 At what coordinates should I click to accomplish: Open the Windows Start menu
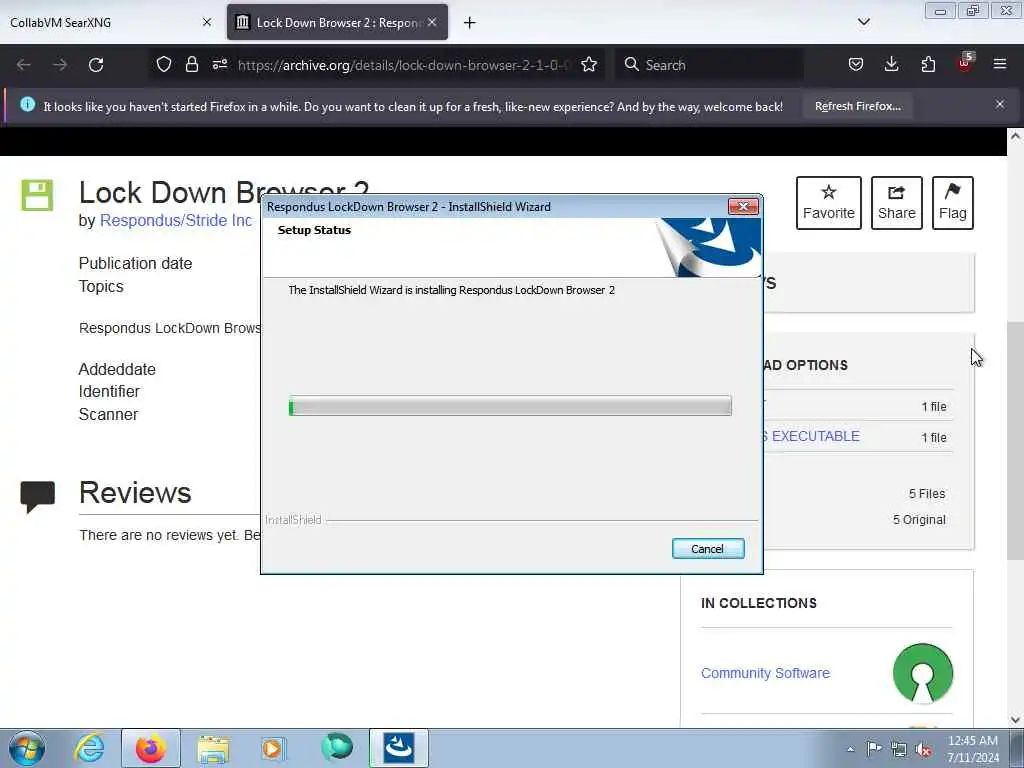[27, 748]
